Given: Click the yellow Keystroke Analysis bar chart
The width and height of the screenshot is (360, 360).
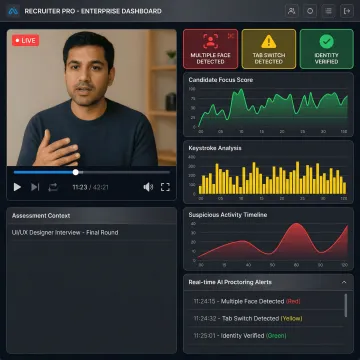Looking at the screenshot, I should (x=273, y=177).
